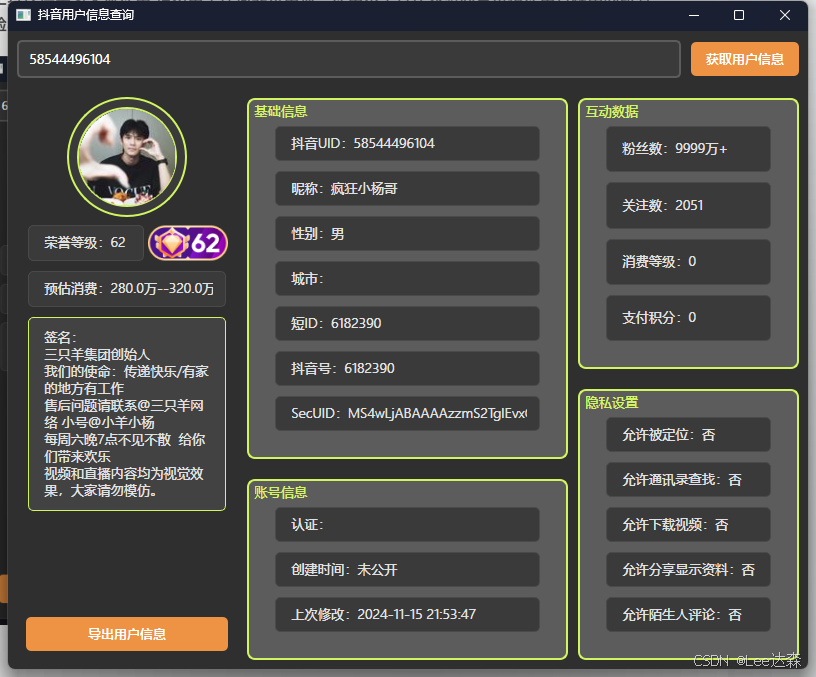Select the 消费等级: 0 field
This screenshot has height=677, width=816.
coord(688,262)
